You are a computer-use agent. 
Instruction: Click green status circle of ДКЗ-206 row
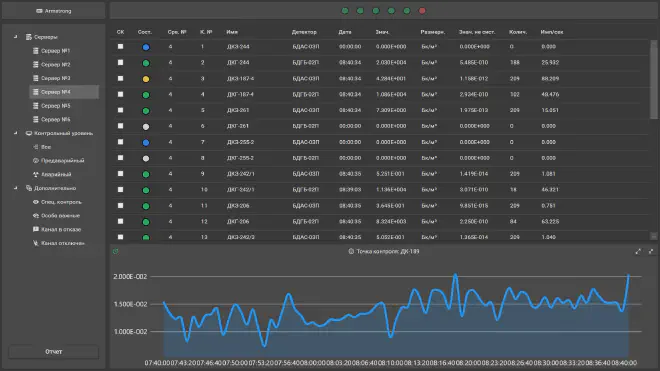coord(146,206)
